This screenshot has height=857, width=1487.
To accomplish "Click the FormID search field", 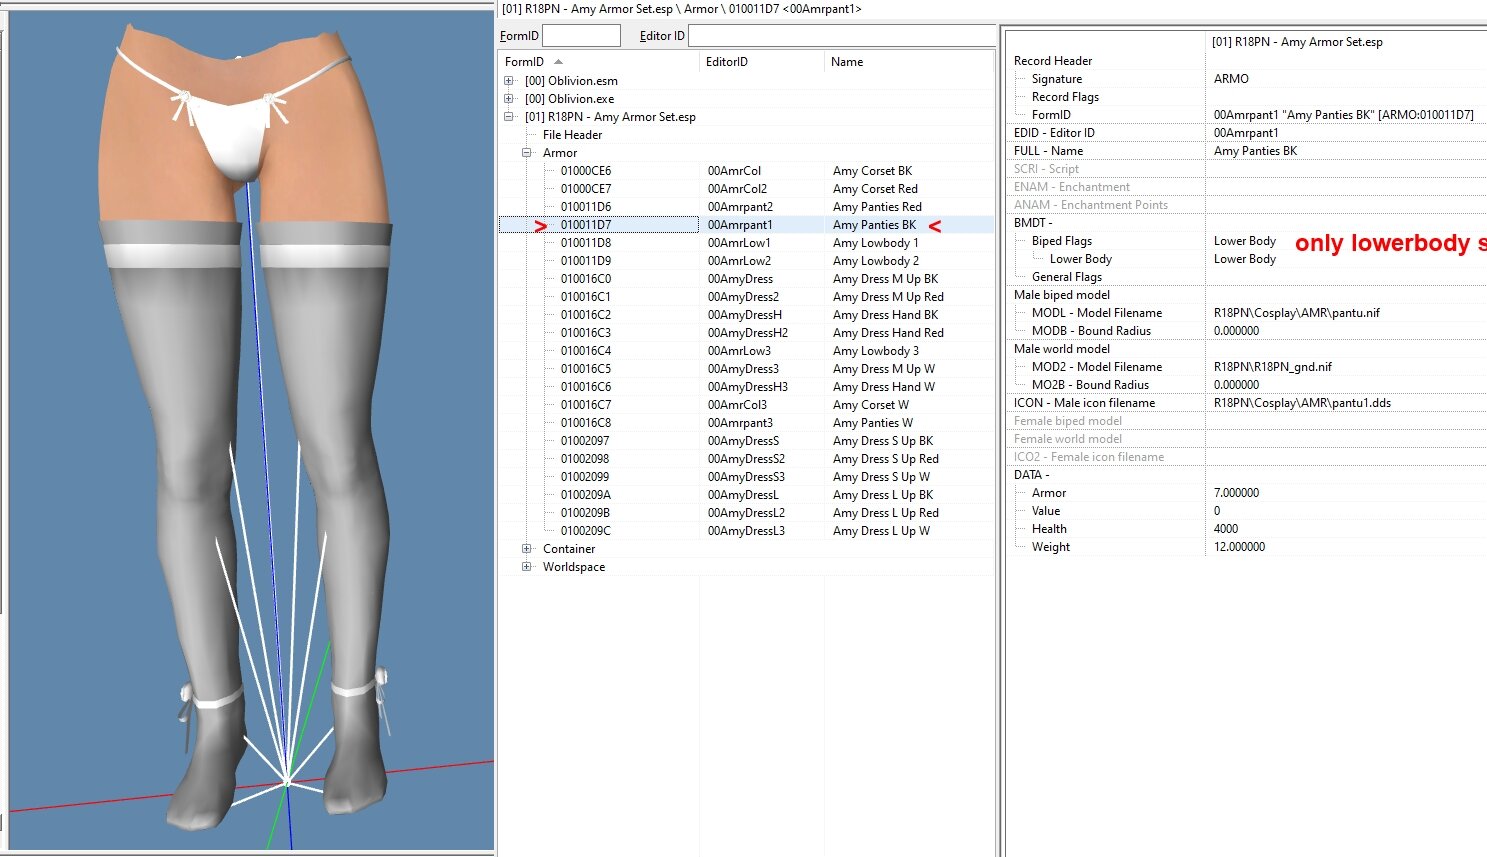I will pos(581,35).
